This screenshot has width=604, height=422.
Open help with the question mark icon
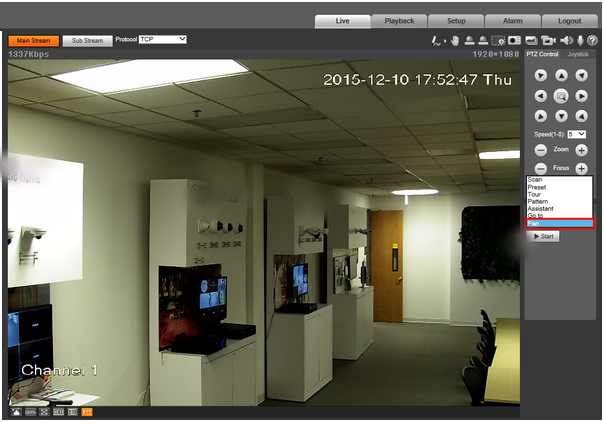coord(592,40)
